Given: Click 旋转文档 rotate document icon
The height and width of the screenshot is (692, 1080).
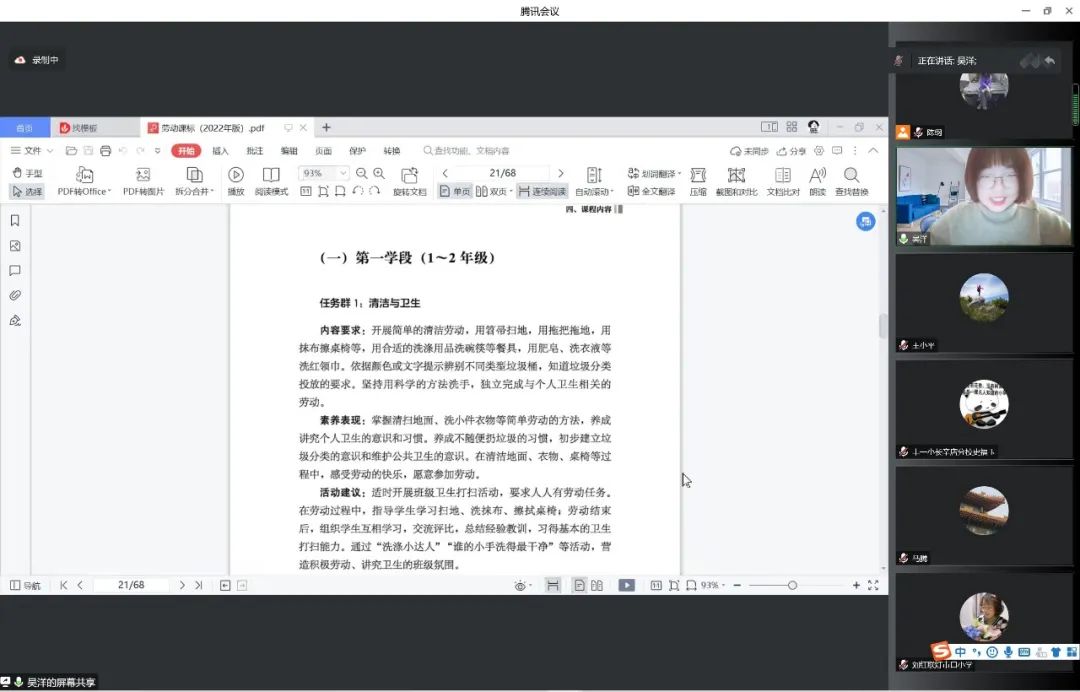Looking at the screenshot, I should click(410, 181).
